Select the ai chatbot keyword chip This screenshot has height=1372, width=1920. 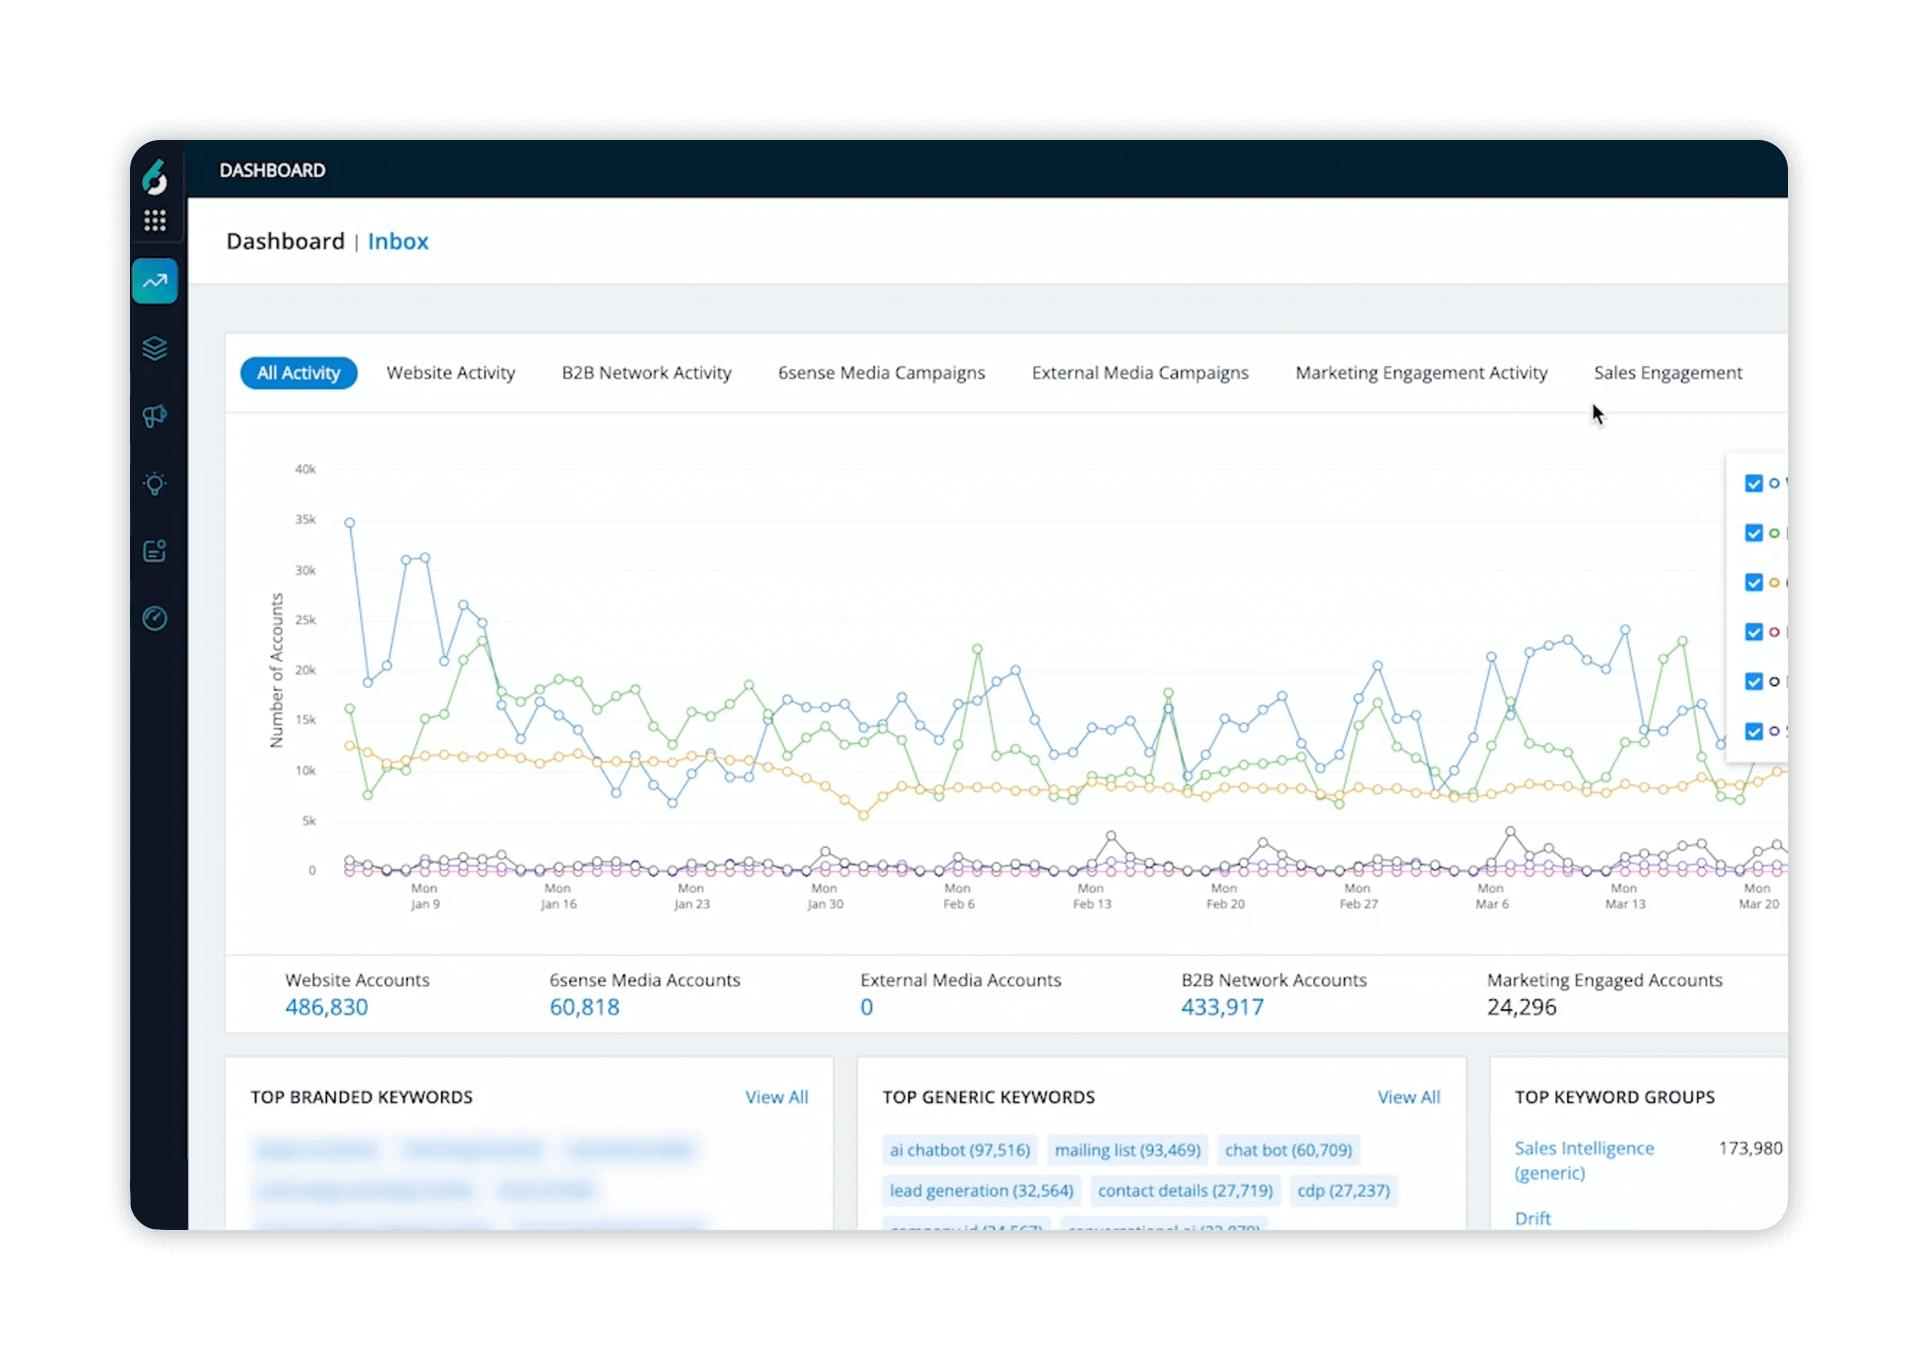pos(959,1149)
